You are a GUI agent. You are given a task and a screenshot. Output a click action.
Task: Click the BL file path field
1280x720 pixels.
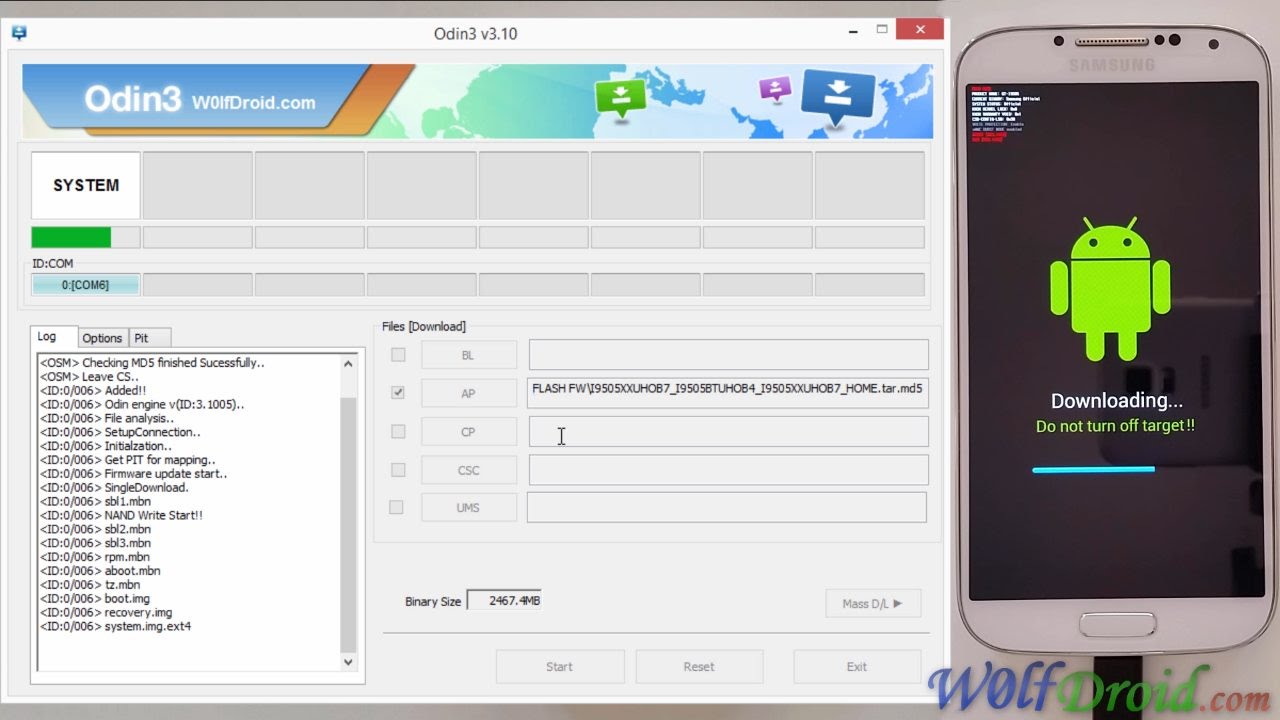728,355
